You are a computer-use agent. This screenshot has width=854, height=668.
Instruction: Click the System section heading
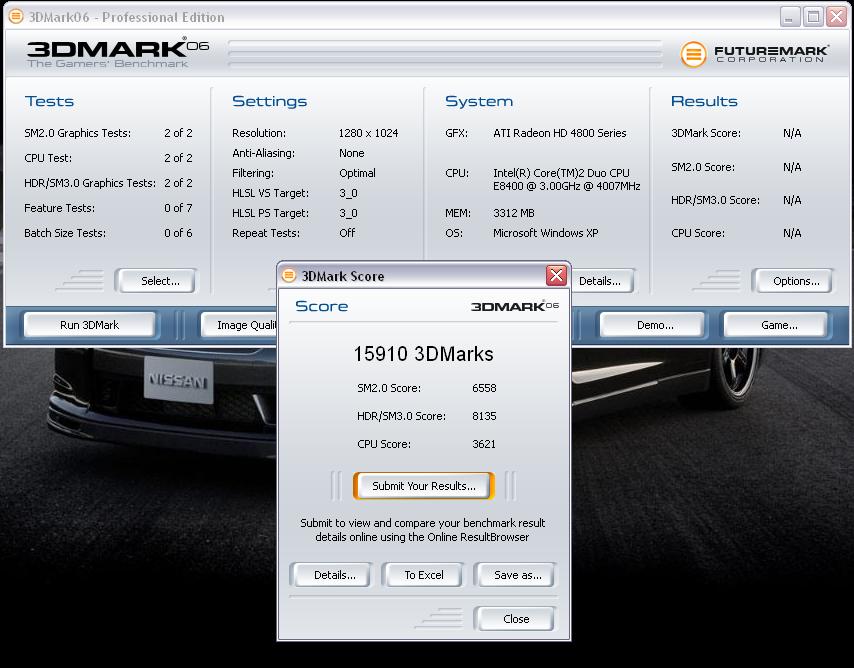[x=479, y=101]
